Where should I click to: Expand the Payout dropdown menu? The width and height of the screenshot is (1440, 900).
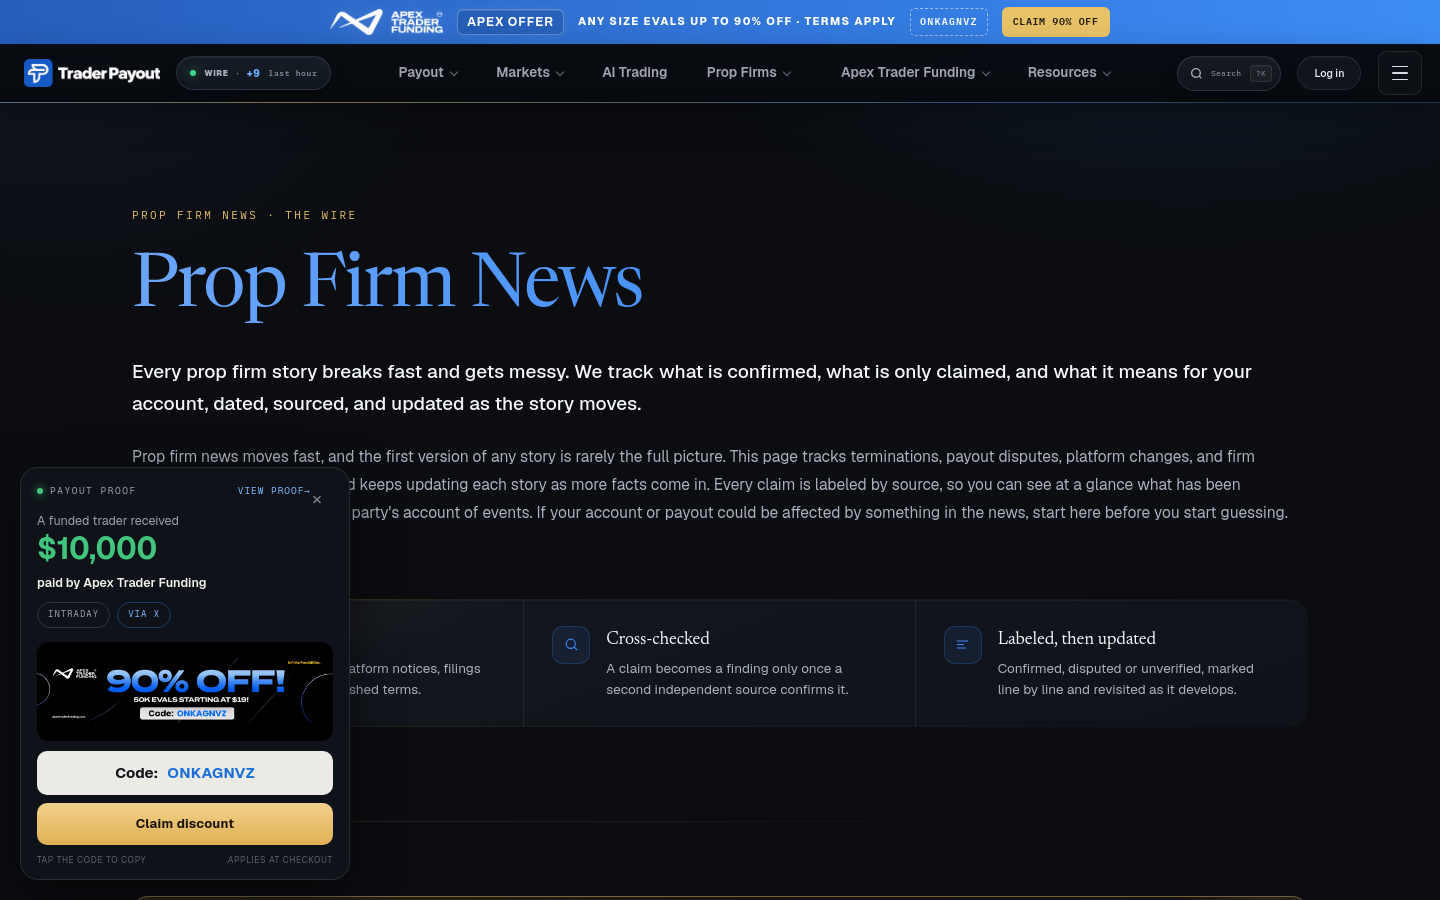point(428,73)
